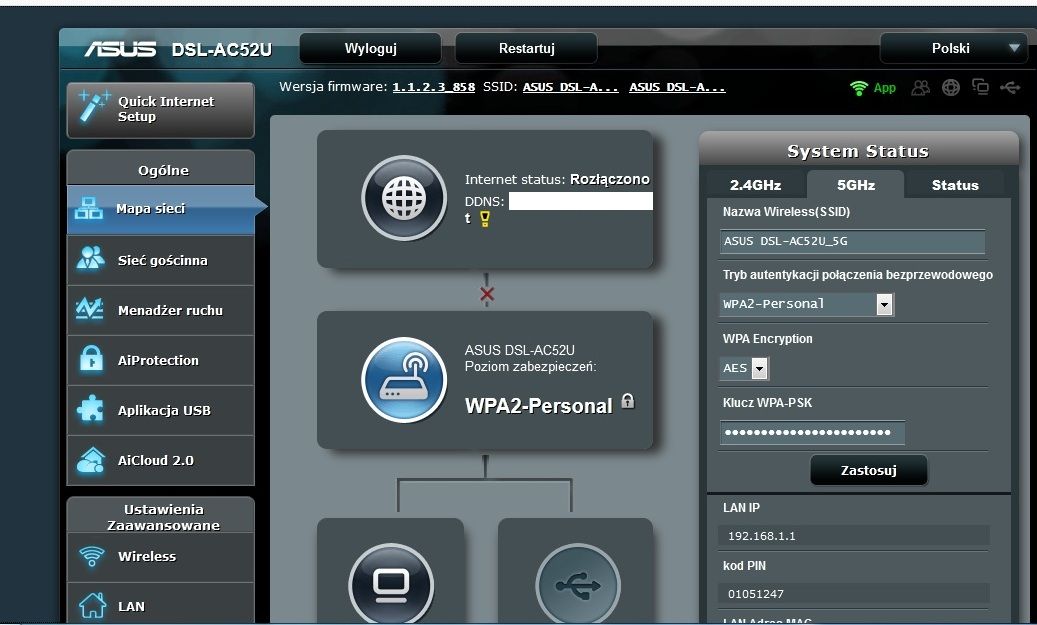Viewport: 1037px width, 625px height.
Task: Open the AES WPA Encryption dropdown
Action: point(744,368)
